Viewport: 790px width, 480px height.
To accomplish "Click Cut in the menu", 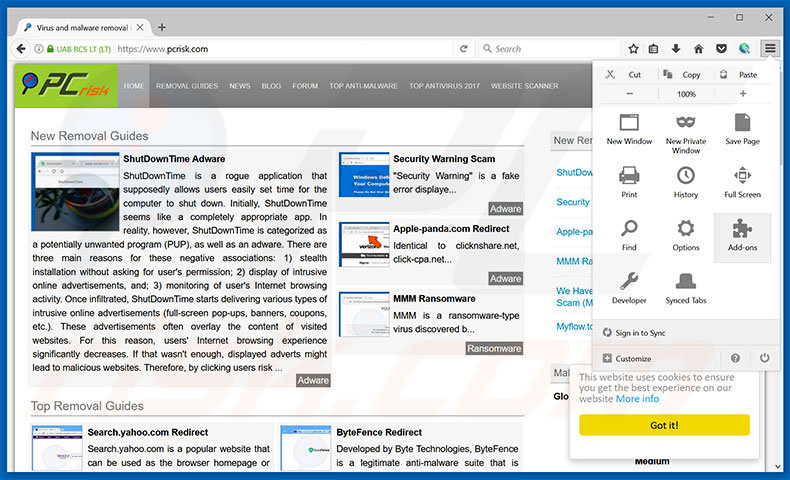I will [625, 75].
